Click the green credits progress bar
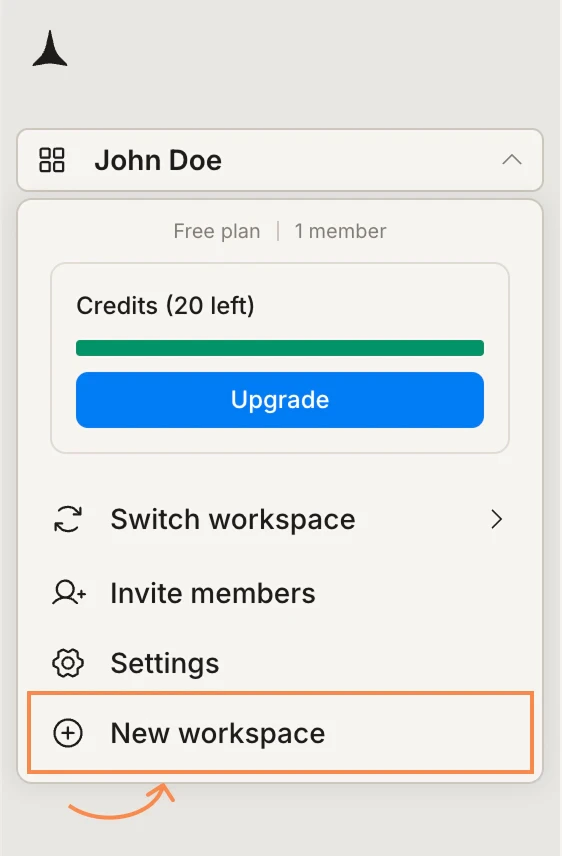Viewport: 562px width, 856px height. (280, 348)
